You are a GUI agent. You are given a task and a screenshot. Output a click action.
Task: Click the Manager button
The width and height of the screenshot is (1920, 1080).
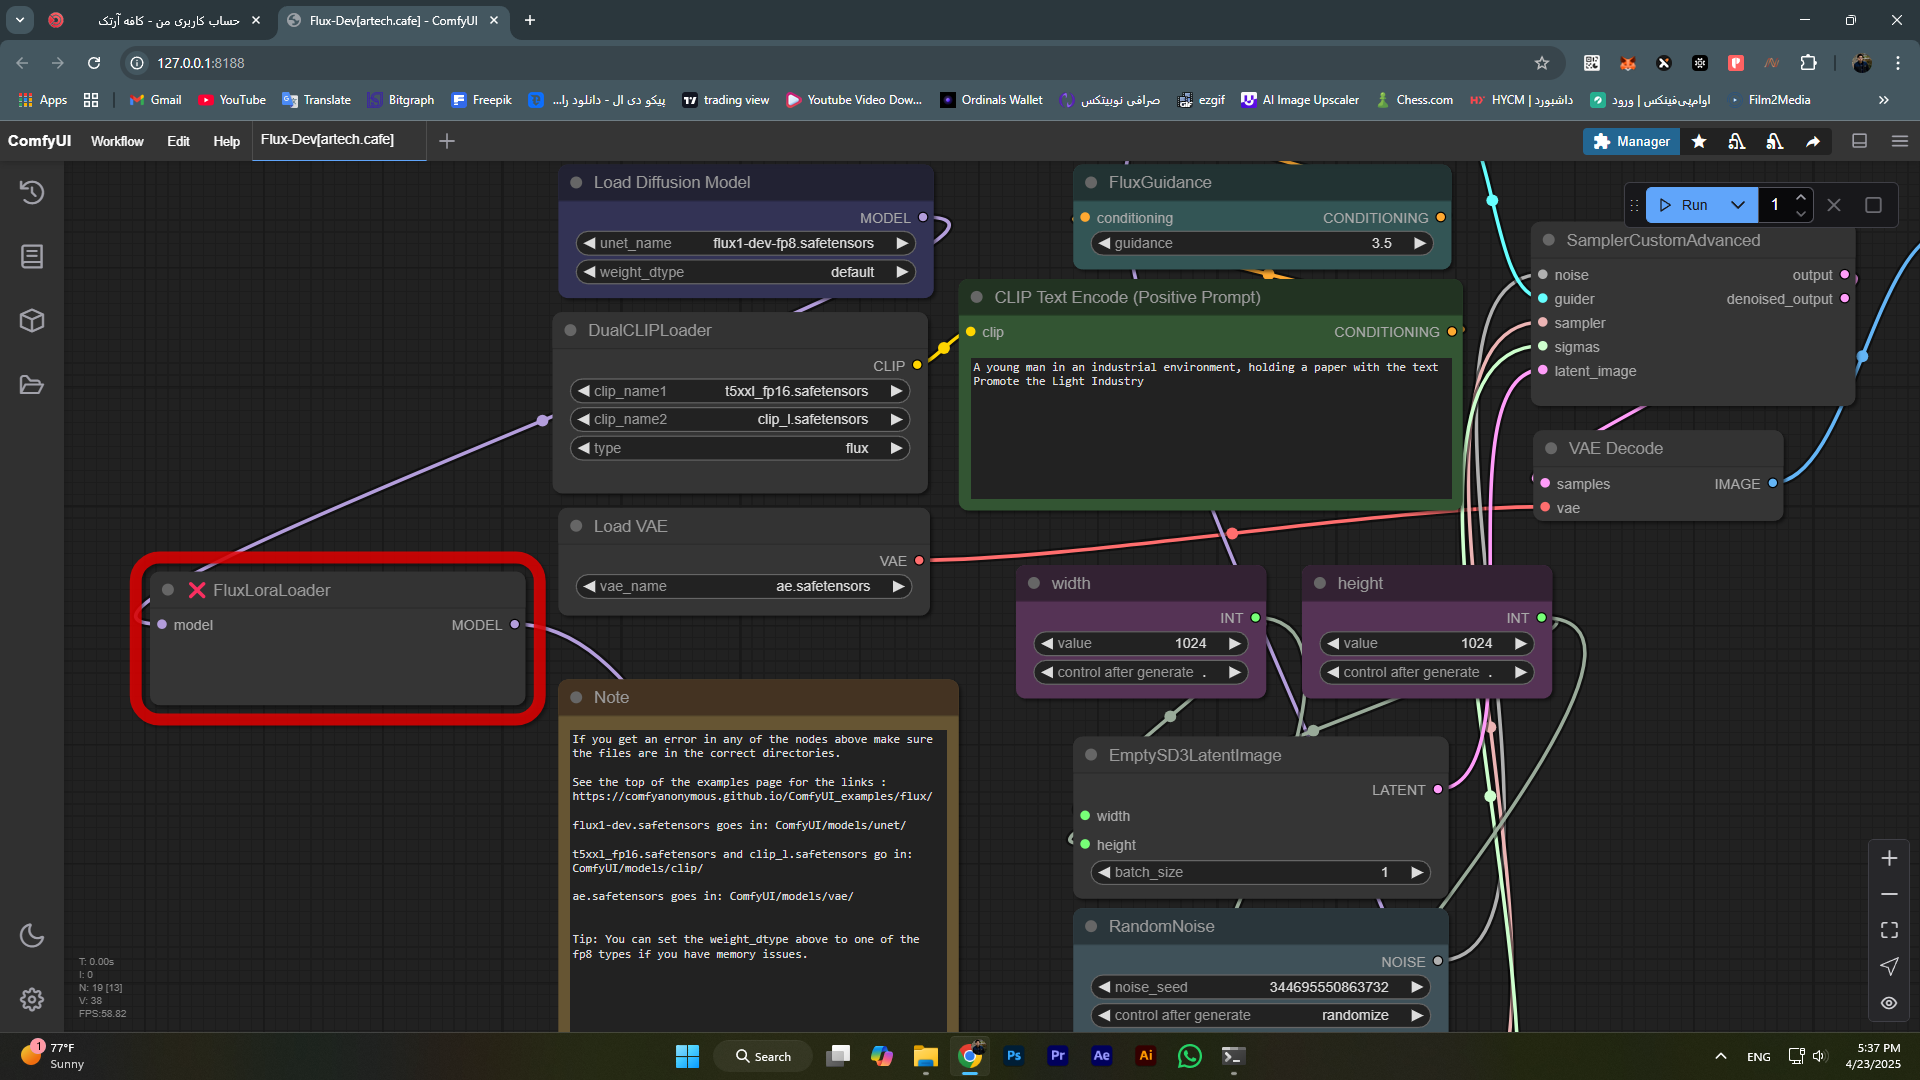(1631, 141)
